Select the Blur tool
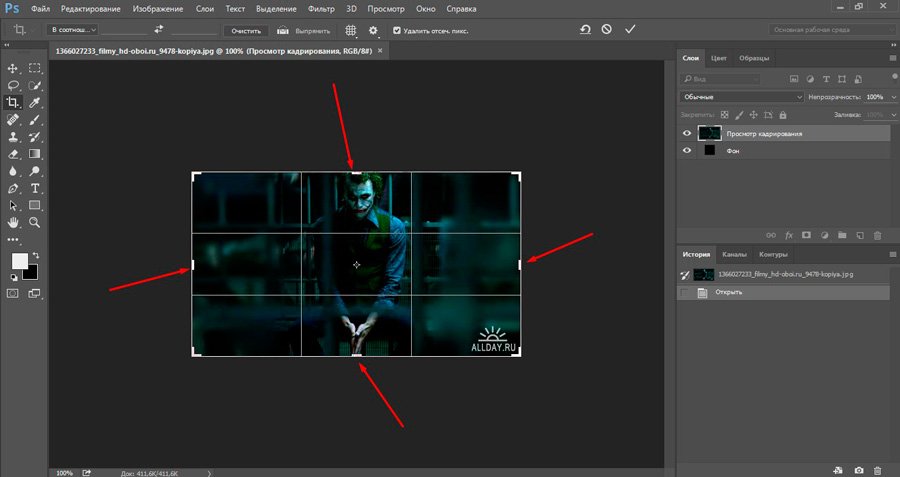 (12, 171)
